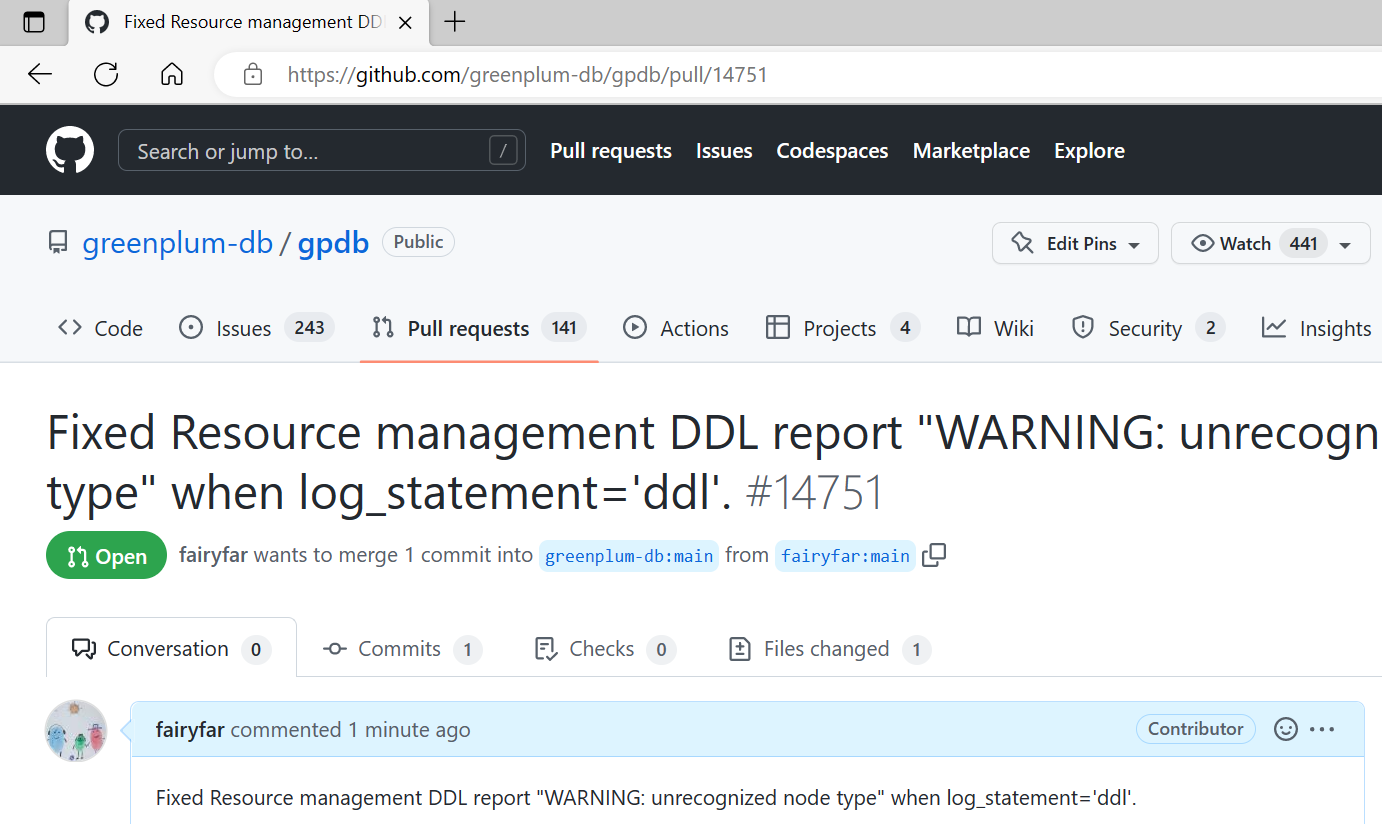Click the #14751 pull request number
This screenshot has width=1382, height=824.
[816, 492]
